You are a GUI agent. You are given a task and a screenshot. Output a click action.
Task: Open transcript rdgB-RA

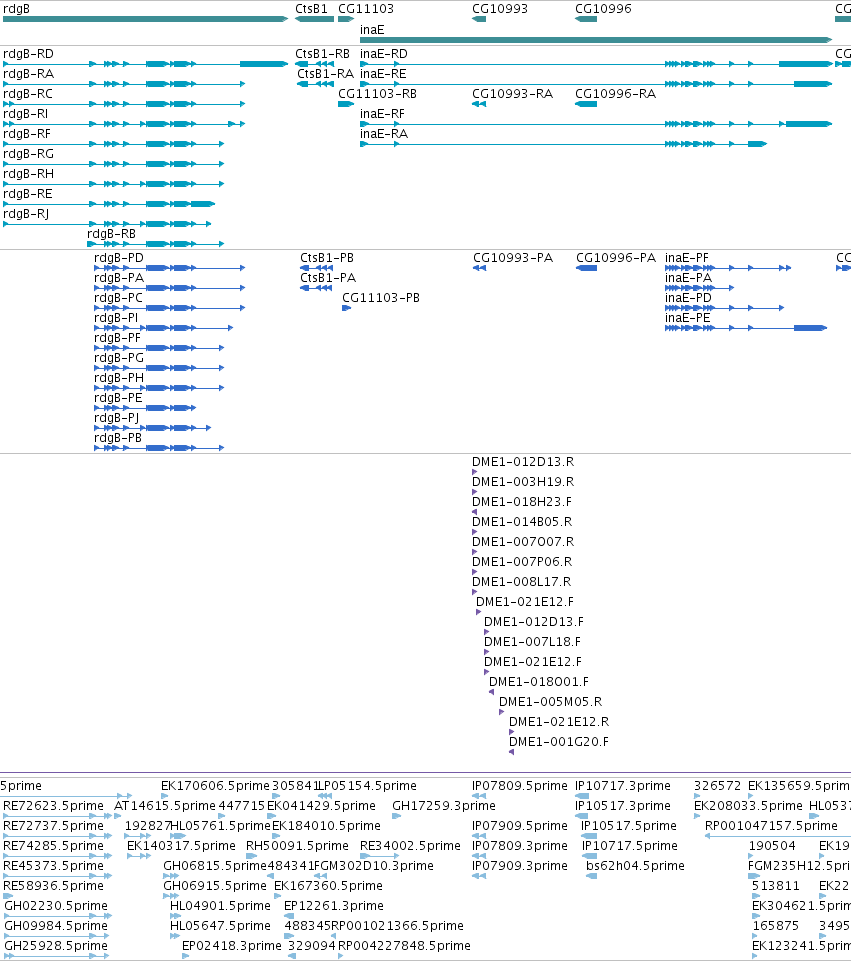28,74
